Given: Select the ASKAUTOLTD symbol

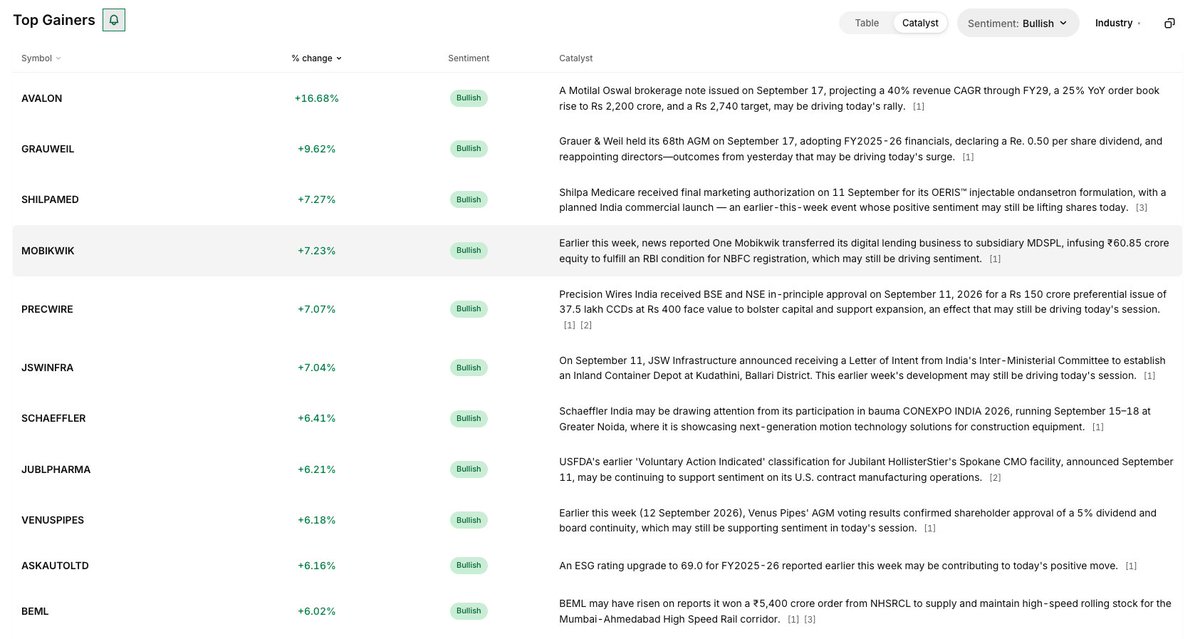Looking at the screenshot, I should pos(55,566).
